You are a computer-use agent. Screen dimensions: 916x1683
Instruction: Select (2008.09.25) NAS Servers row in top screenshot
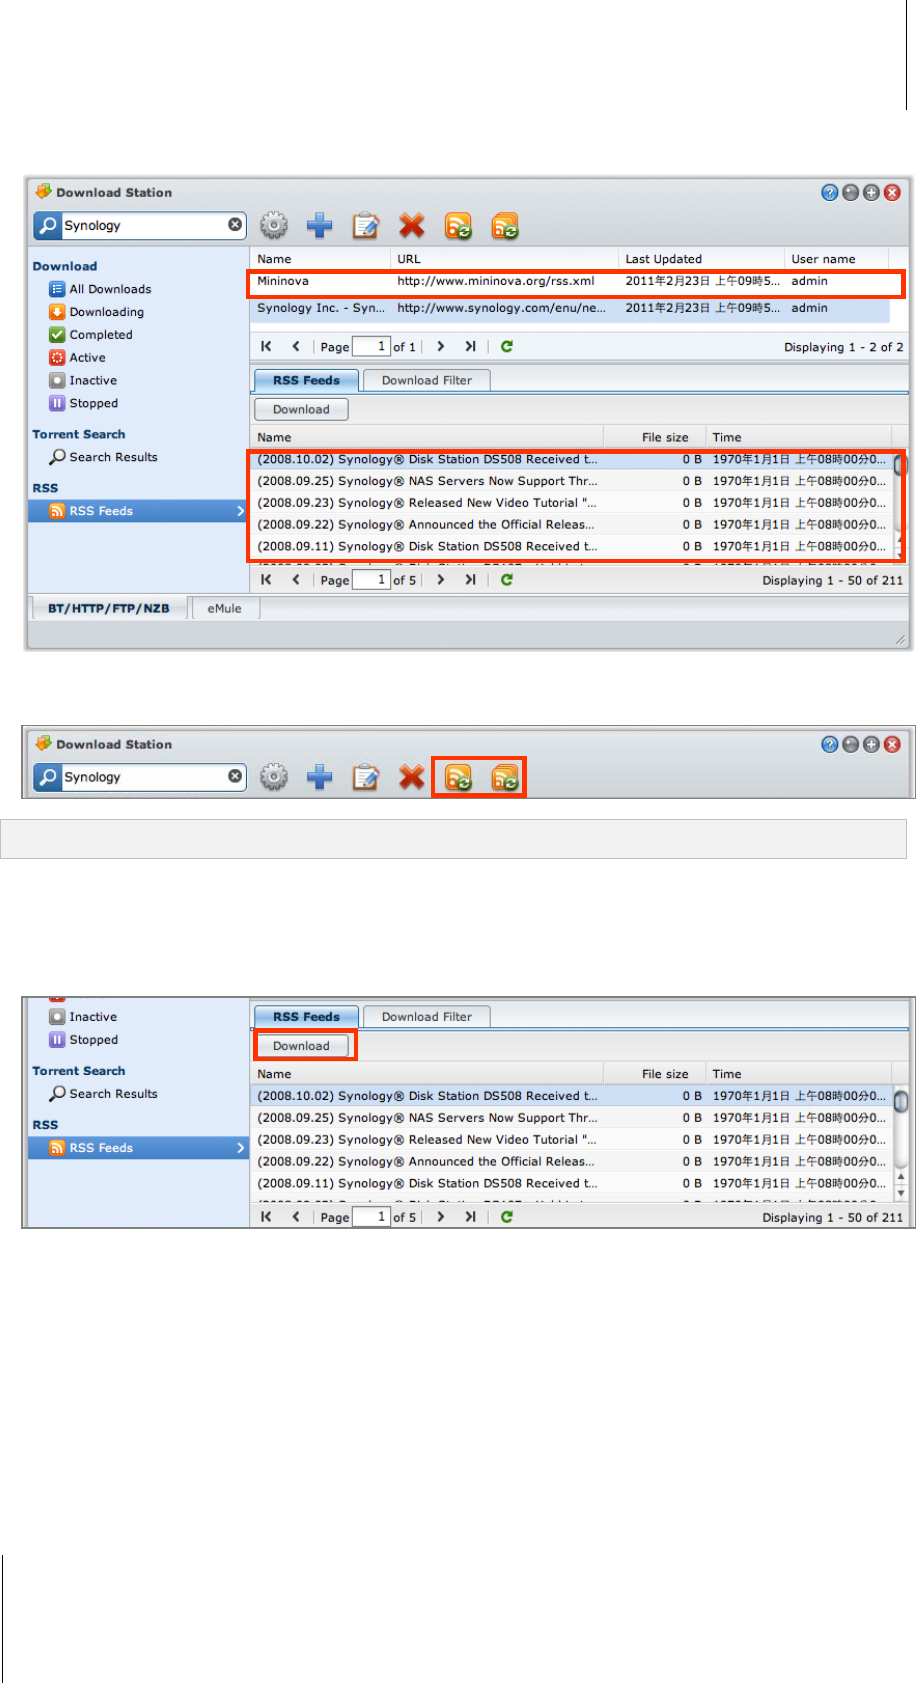pyautogui.click(x=571, y=481)
